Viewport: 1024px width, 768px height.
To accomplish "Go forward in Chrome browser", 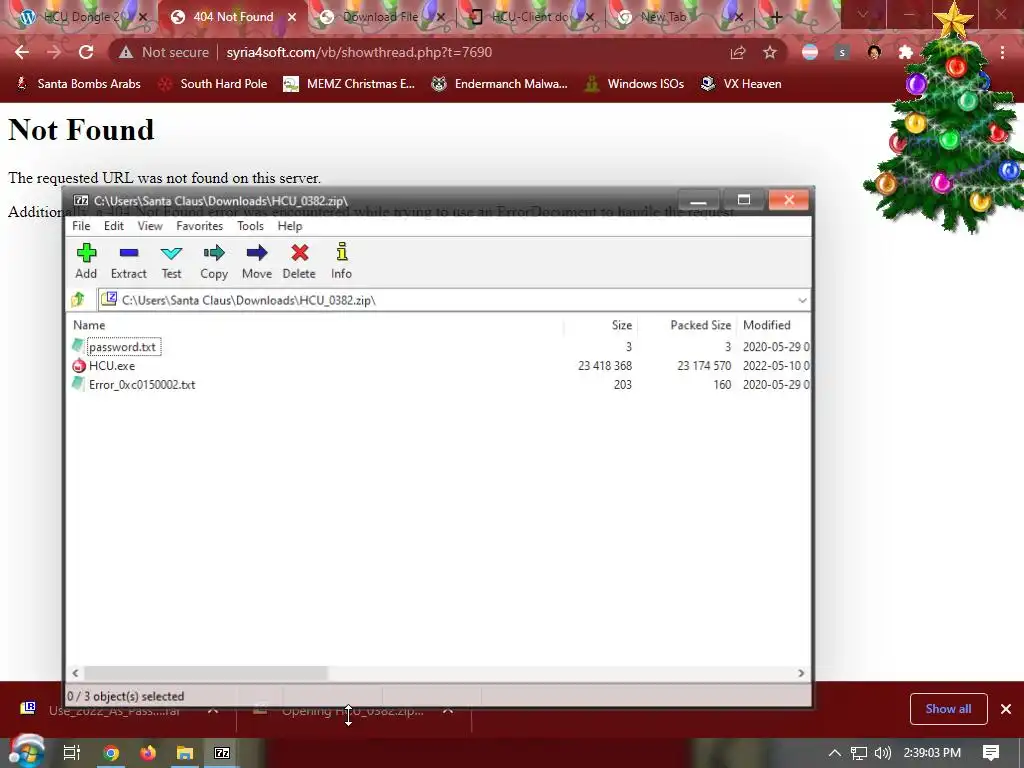I will [x=54, y=52].
